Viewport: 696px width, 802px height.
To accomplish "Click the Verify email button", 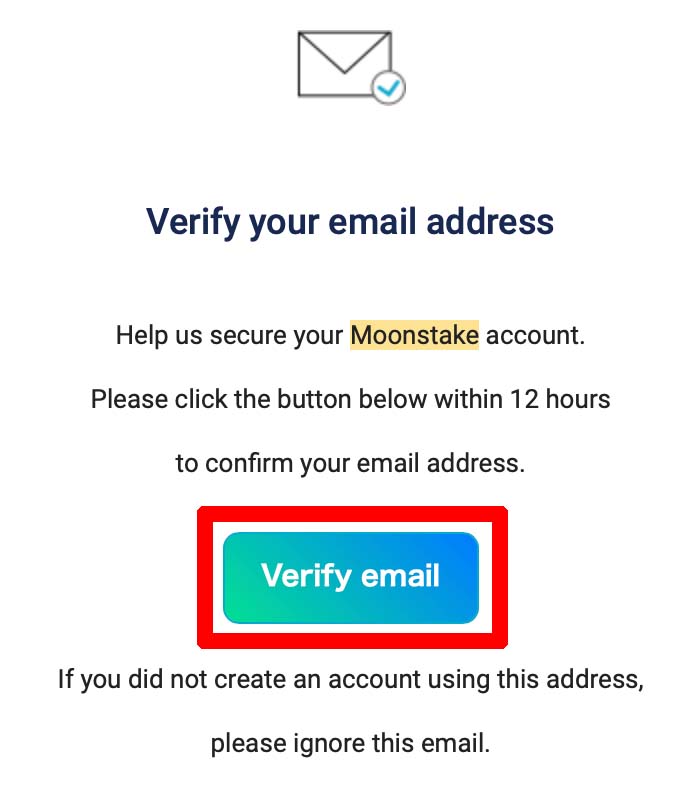I will (x=351, y=577).
